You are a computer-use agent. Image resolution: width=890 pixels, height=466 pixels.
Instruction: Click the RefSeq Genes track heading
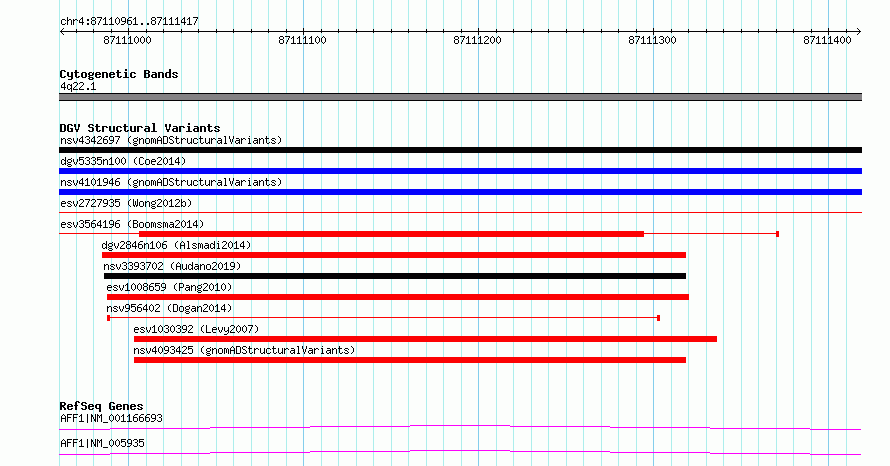coord(102,406)
